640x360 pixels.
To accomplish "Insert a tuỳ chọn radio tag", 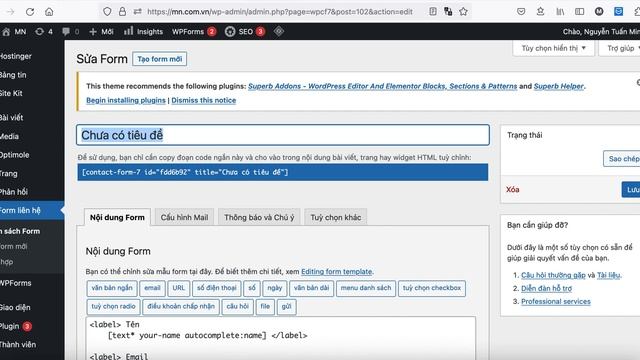I will coord(113,307).
